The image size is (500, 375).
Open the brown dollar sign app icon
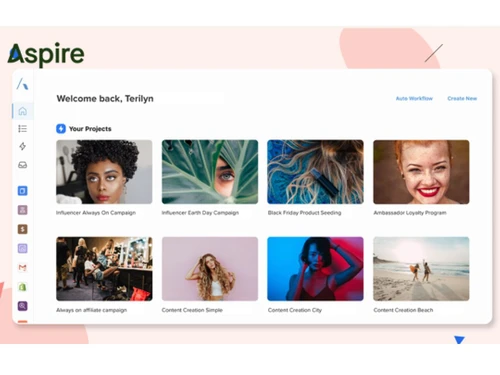pos(23,229)
